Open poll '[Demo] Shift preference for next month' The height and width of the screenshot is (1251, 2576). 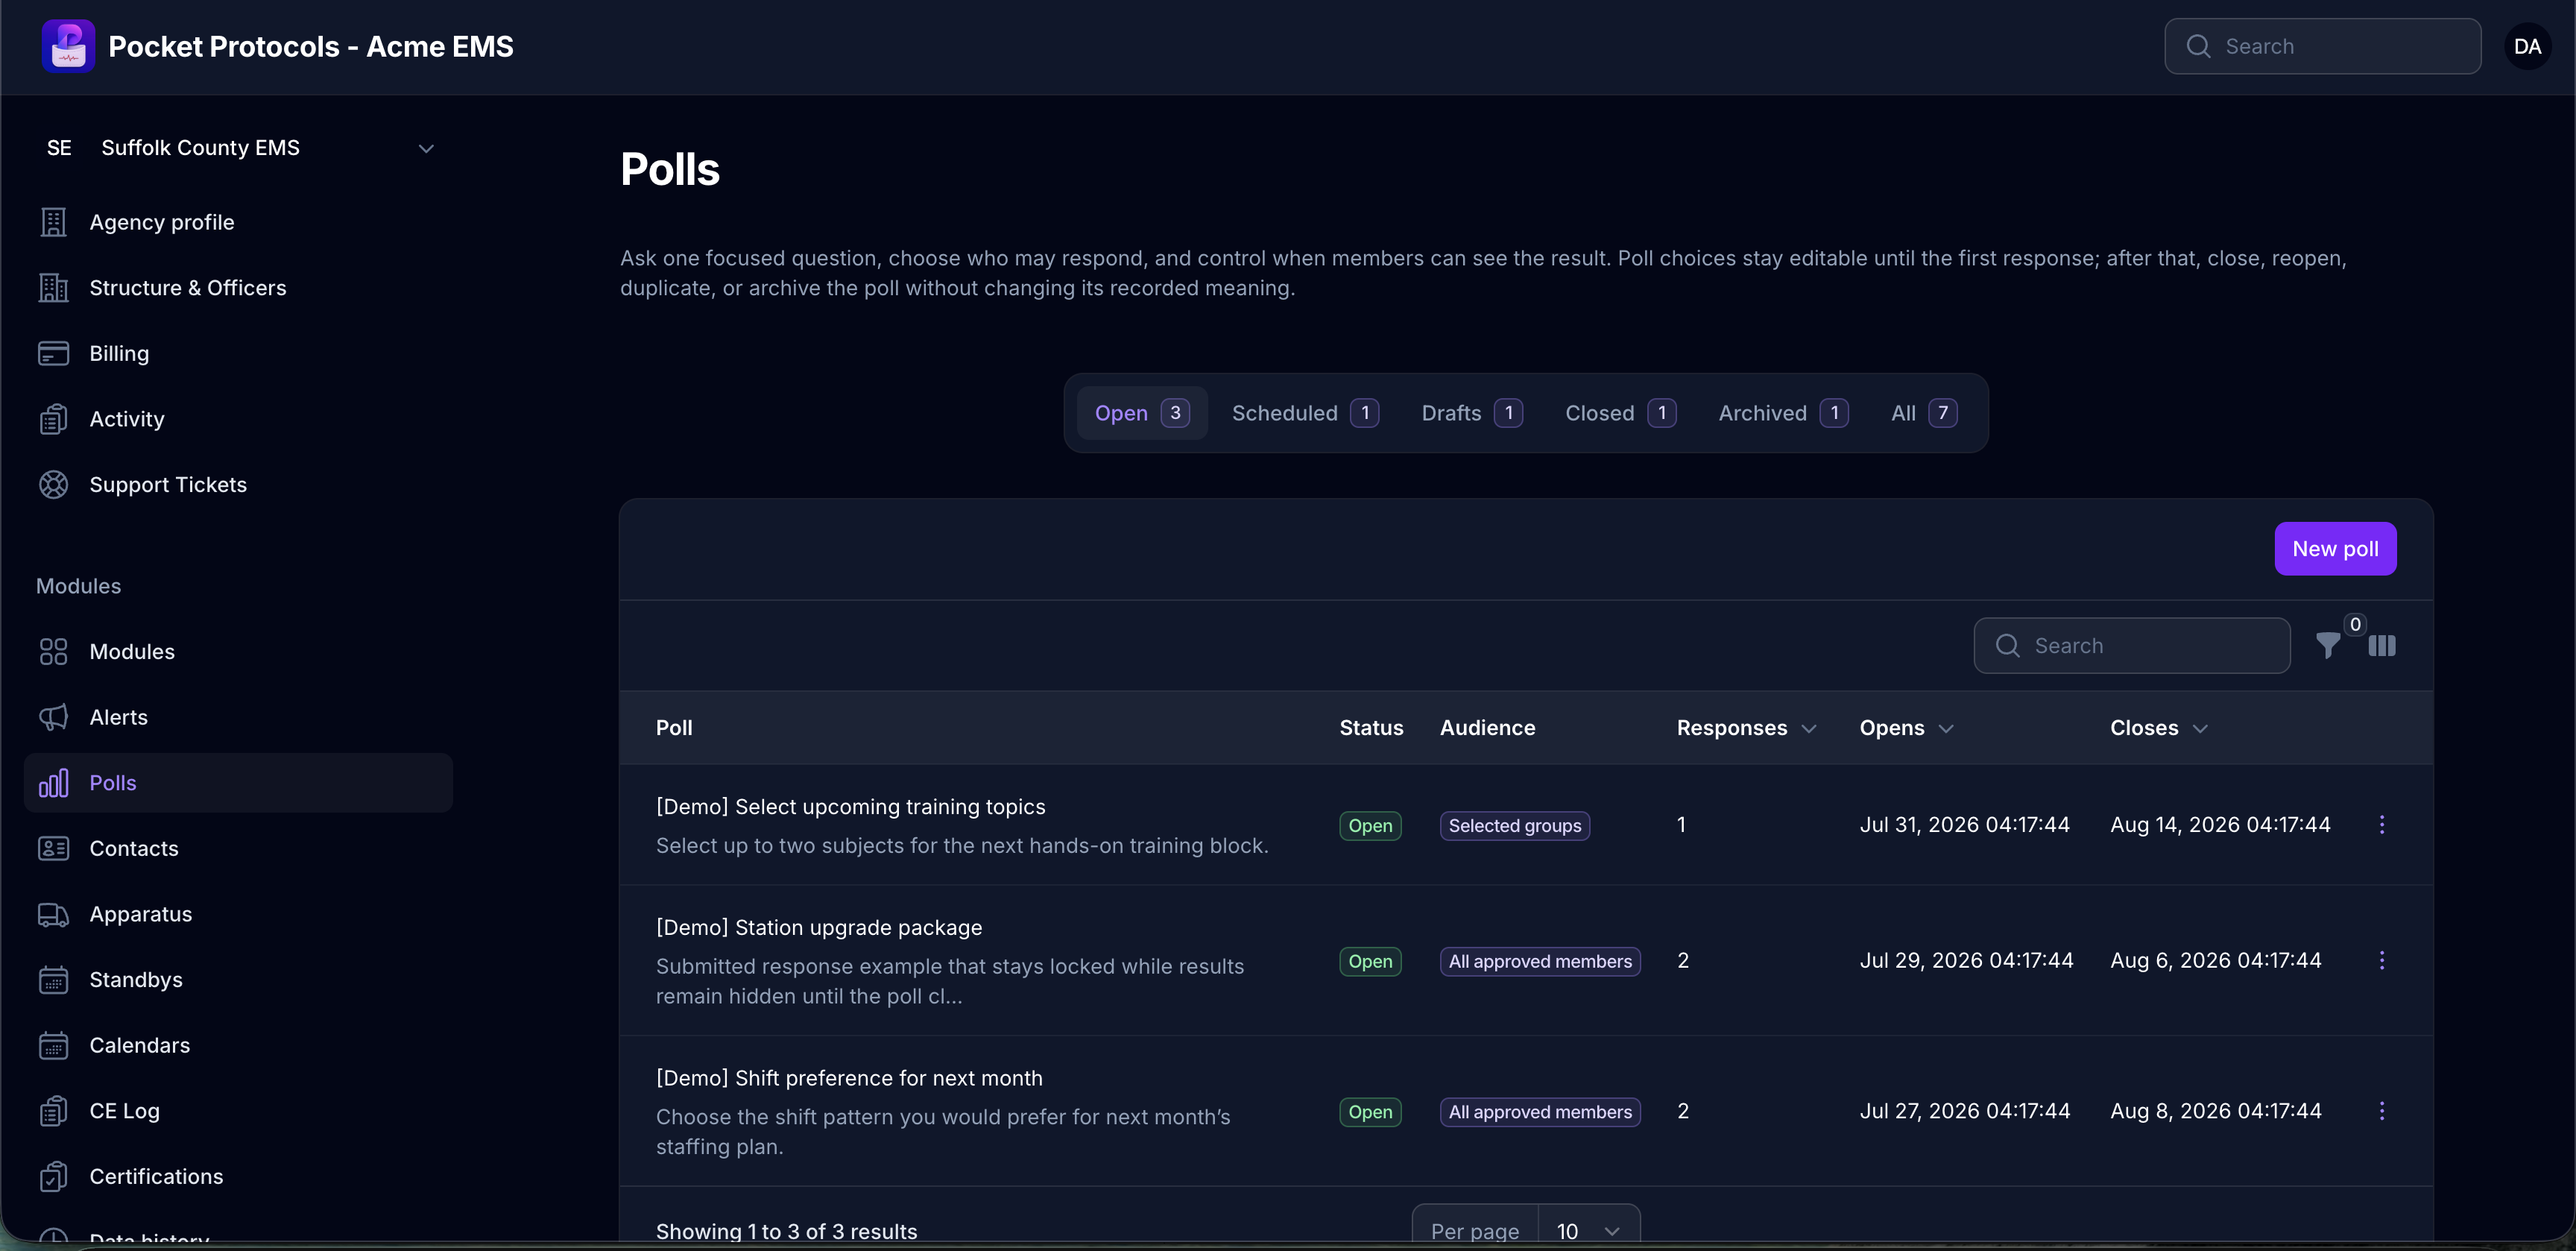point(849,1078)
